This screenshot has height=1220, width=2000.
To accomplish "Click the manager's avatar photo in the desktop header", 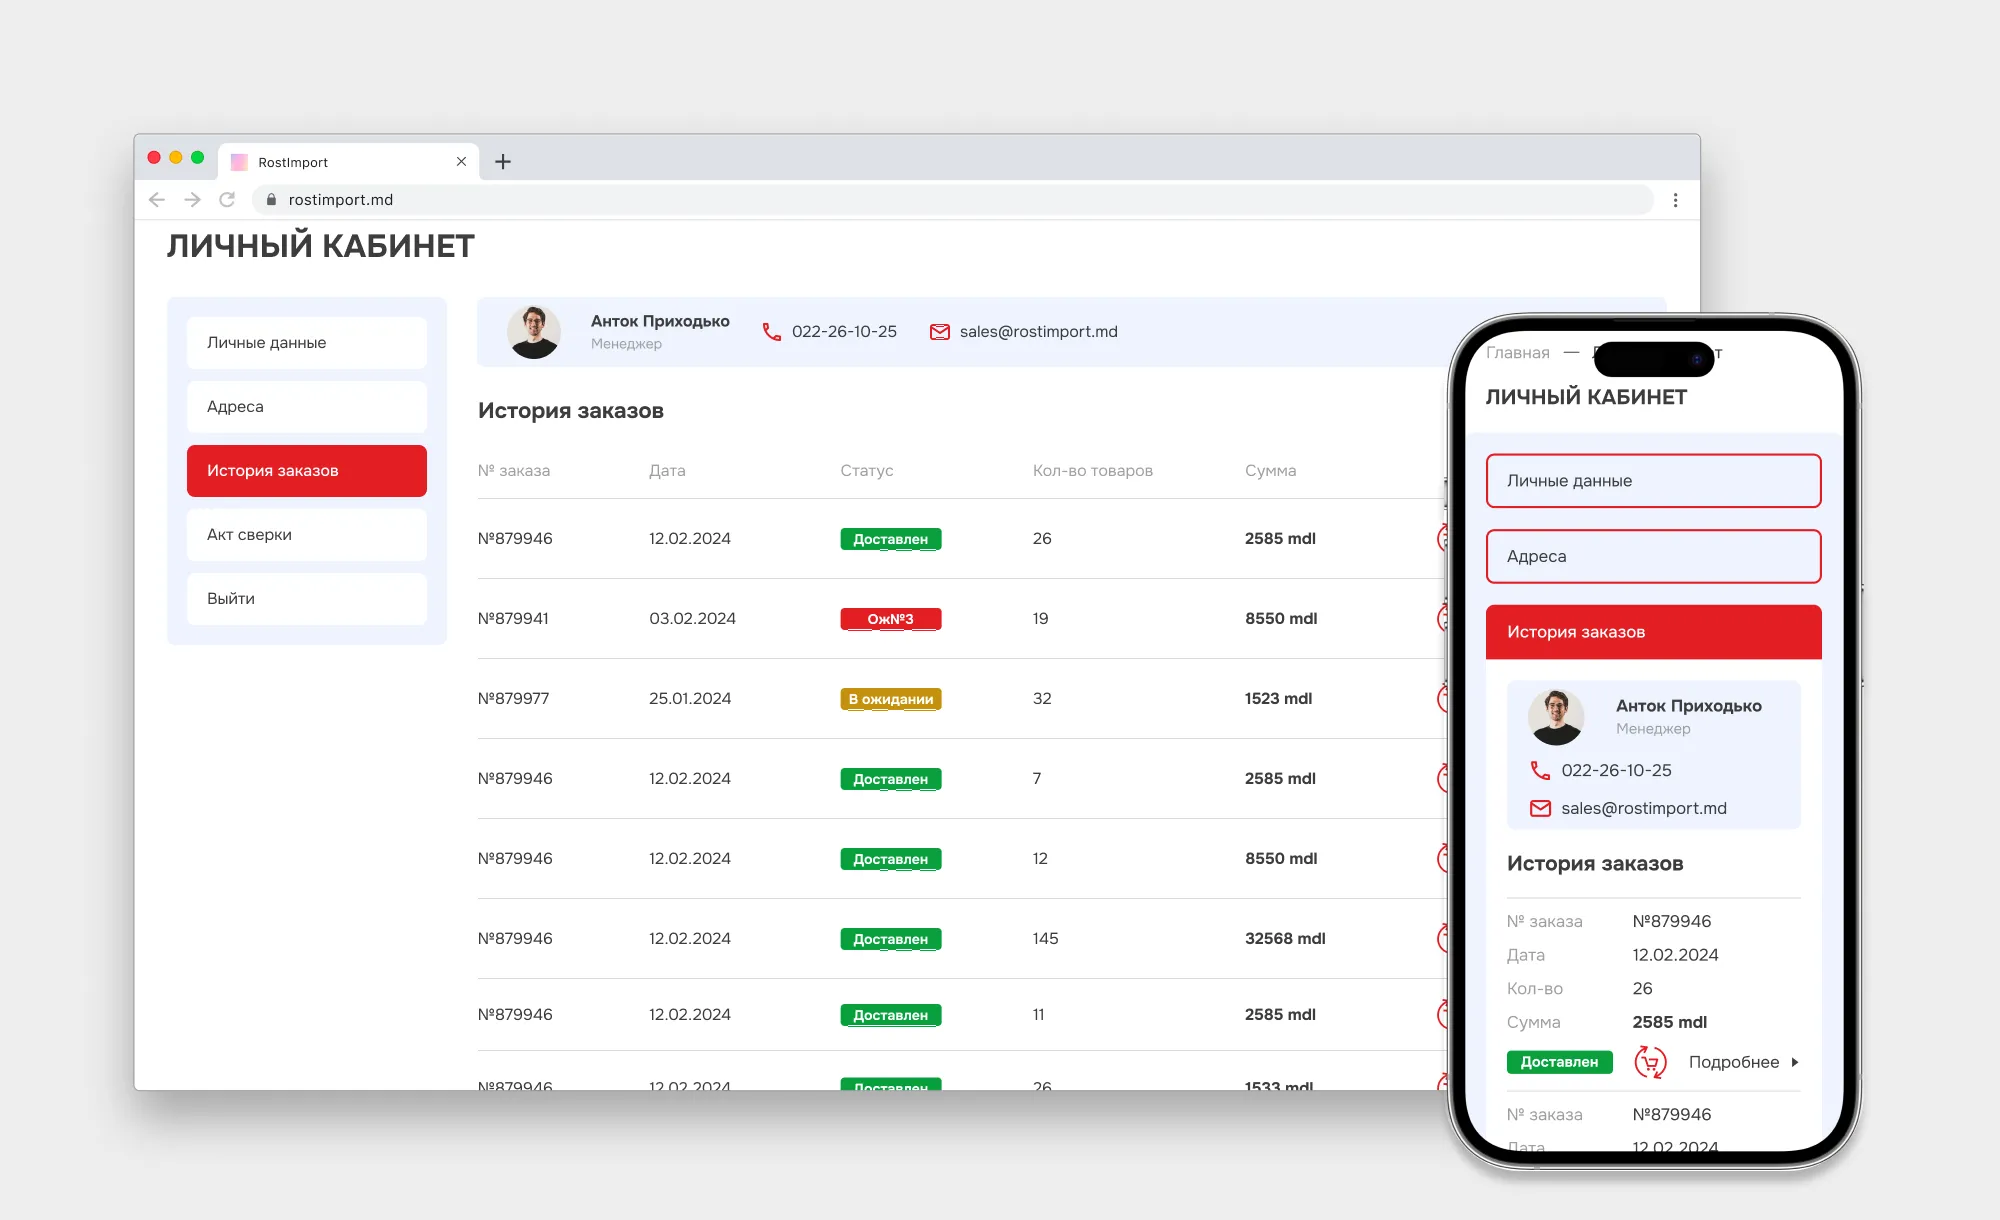I will coord(534,332).
